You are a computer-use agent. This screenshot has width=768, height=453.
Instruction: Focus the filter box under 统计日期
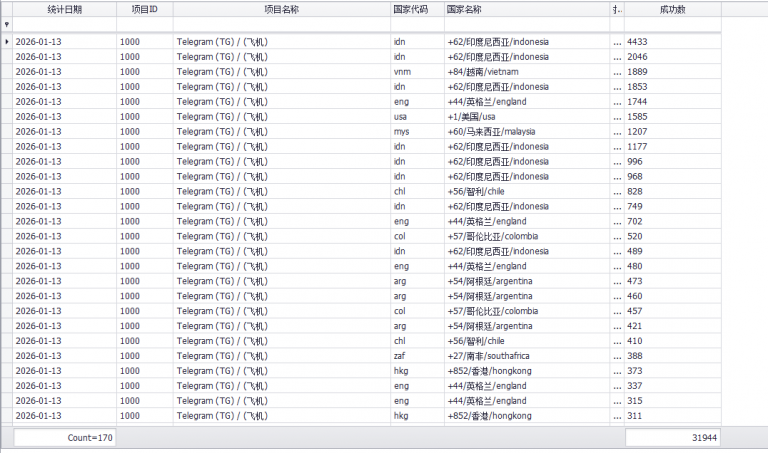[x=64, y=24]
